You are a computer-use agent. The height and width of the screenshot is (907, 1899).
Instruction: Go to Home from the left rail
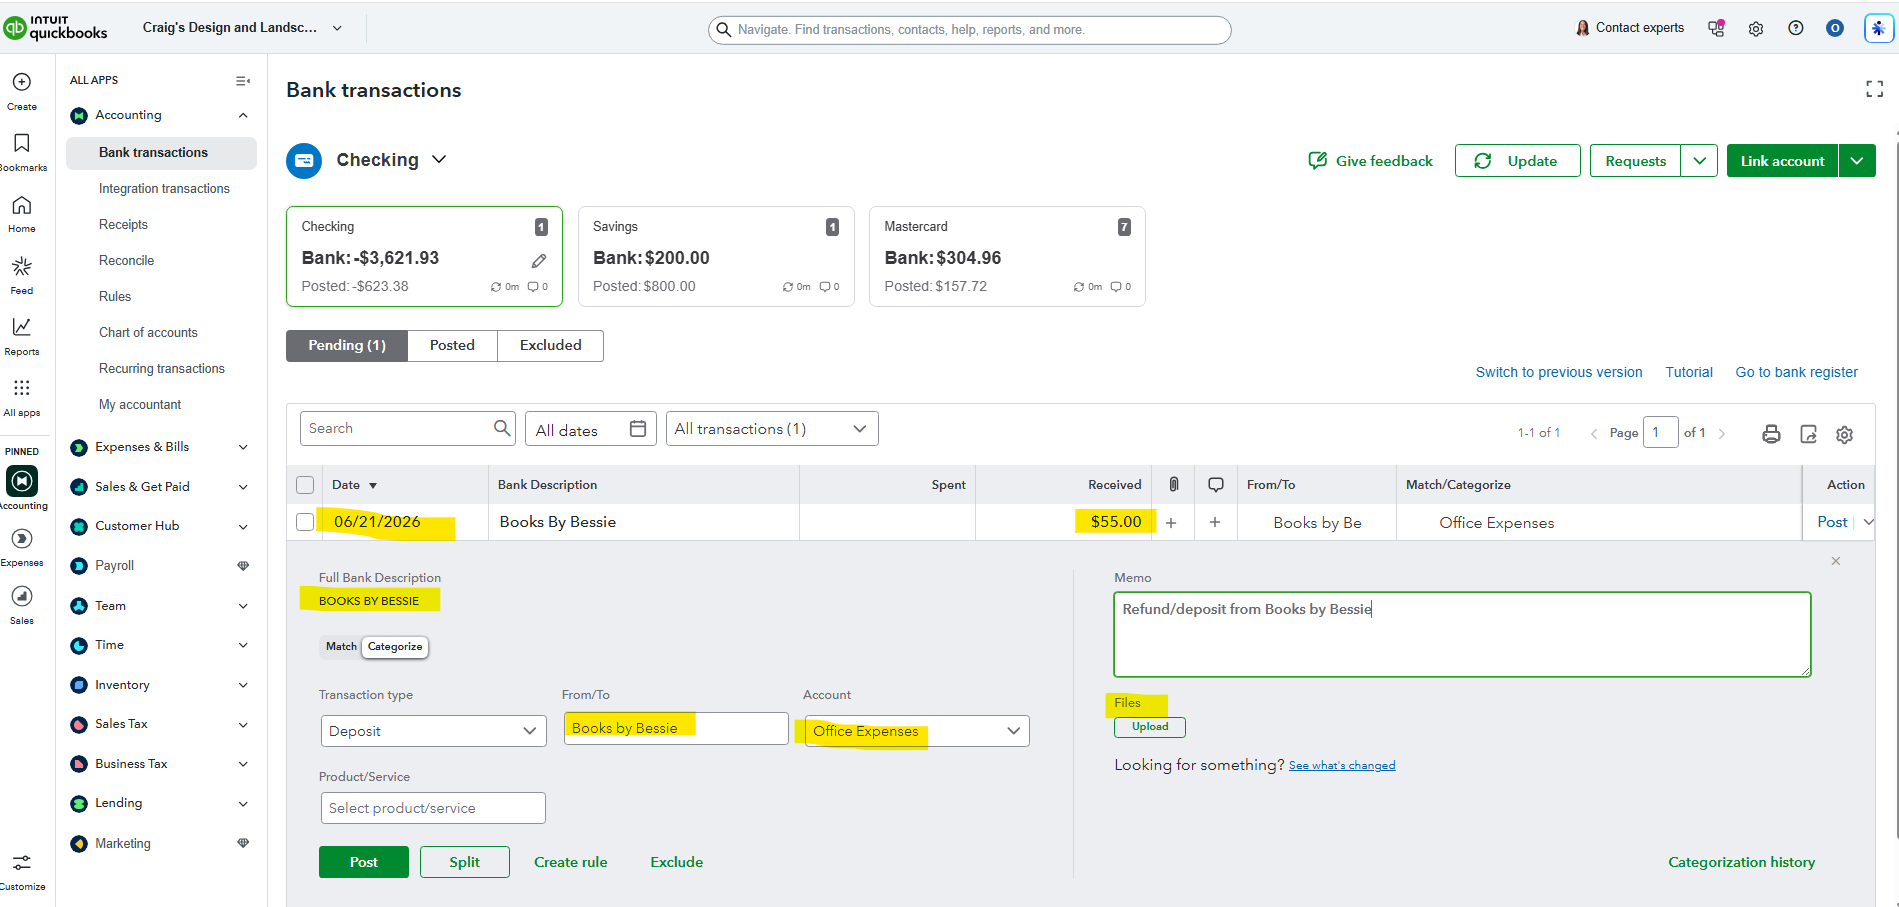(22, 205)
